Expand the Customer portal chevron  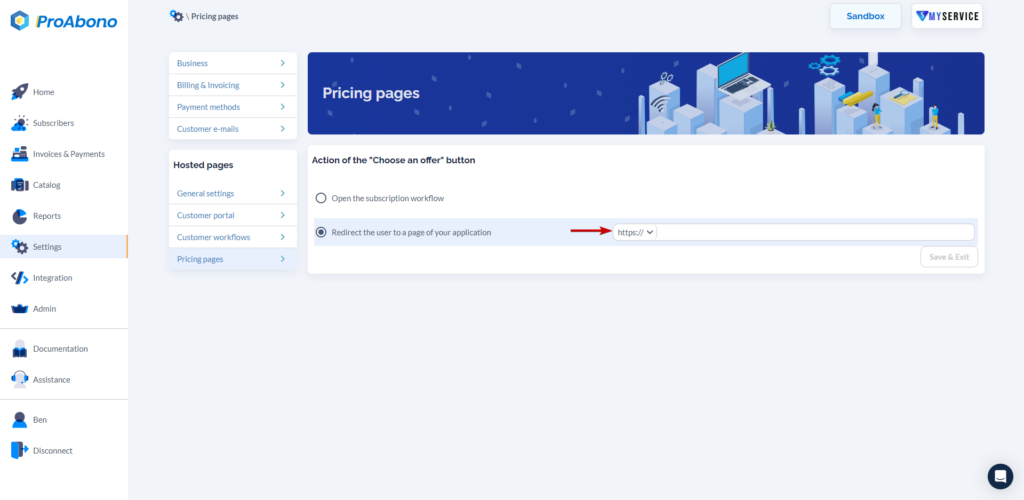(283, 215)
